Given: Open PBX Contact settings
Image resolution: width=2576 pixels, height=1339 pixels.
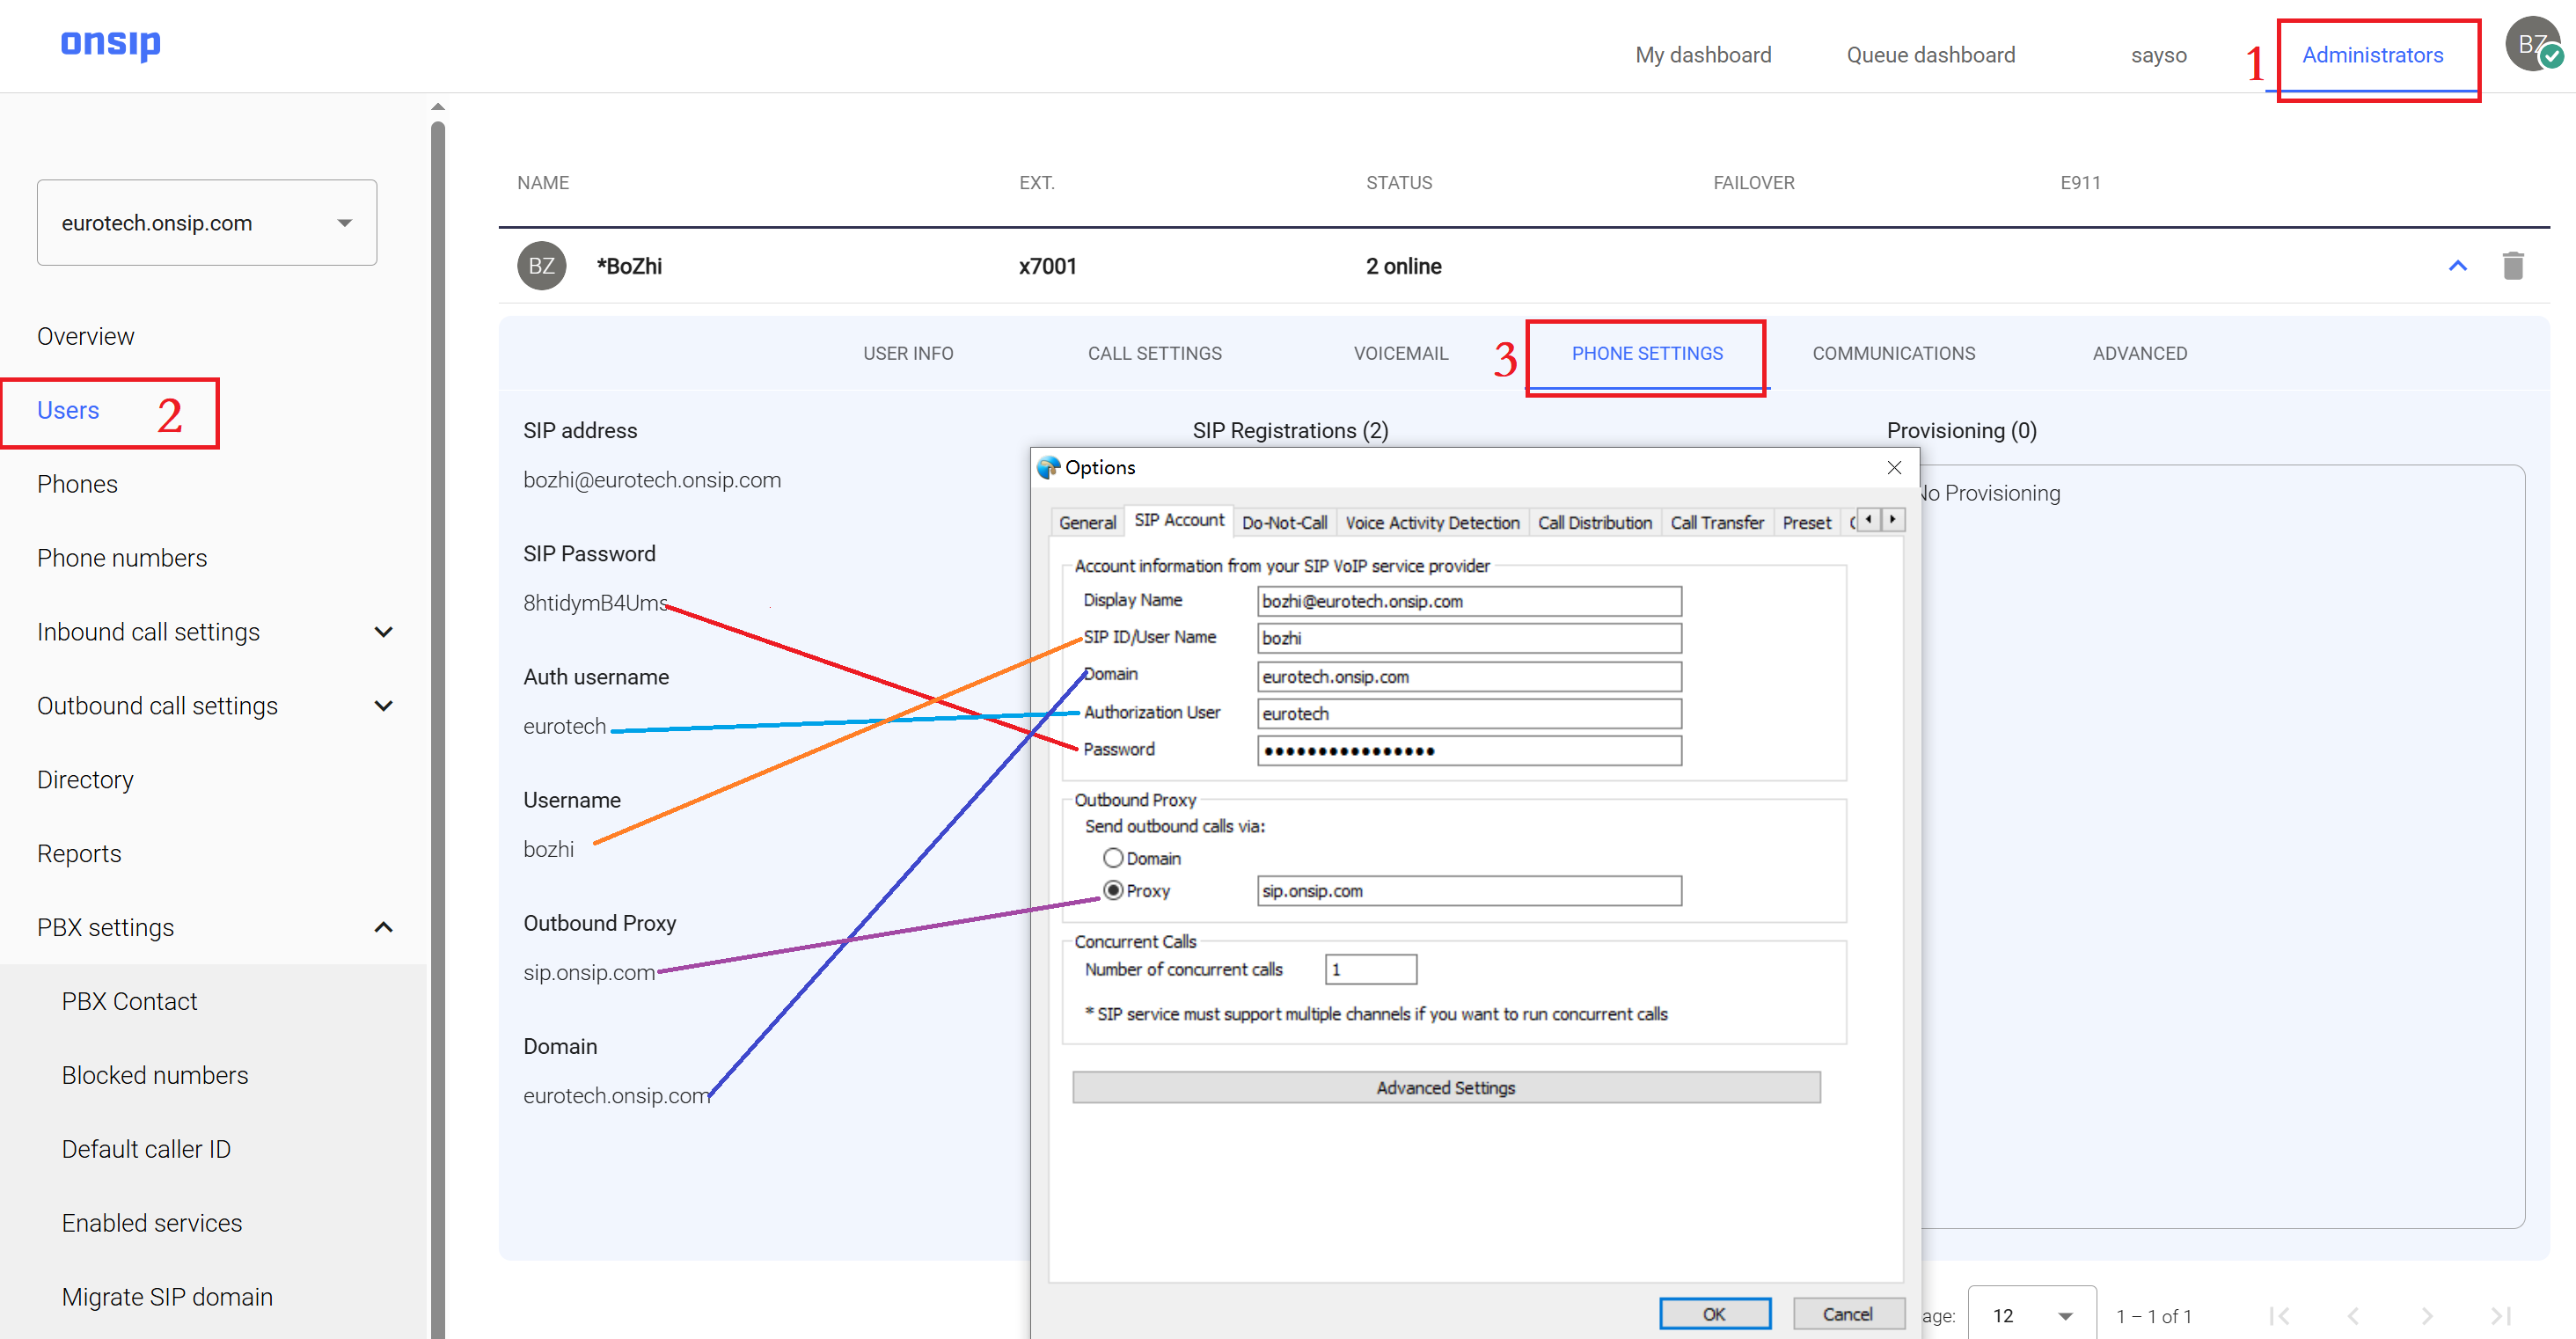Looking at the screenshot, I should (x=129, y=1001).
